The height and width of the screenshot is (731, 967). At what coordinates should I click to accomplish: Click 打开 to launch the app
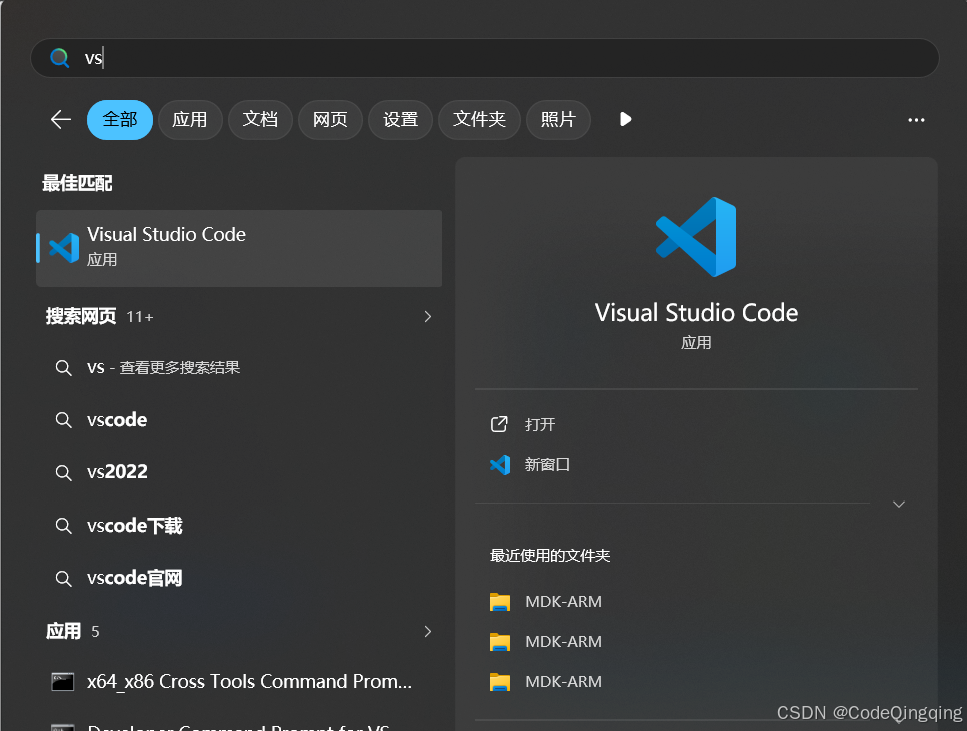(540, 424)
